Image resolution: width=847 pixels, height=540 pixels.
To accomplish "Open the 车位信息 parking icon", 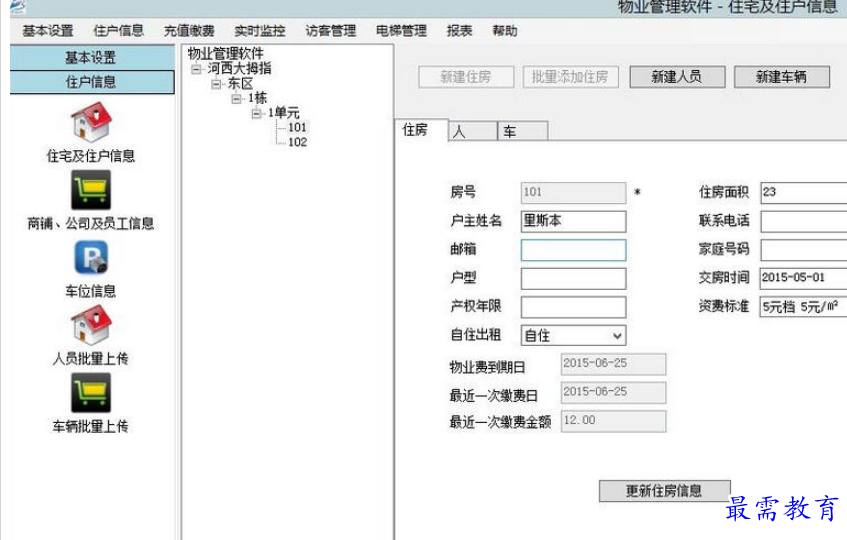I will point(91,257).
